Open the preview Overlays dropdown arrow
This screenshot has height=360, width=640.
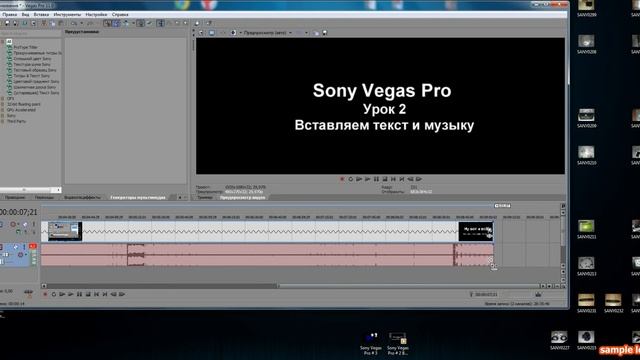coord(307,33)
